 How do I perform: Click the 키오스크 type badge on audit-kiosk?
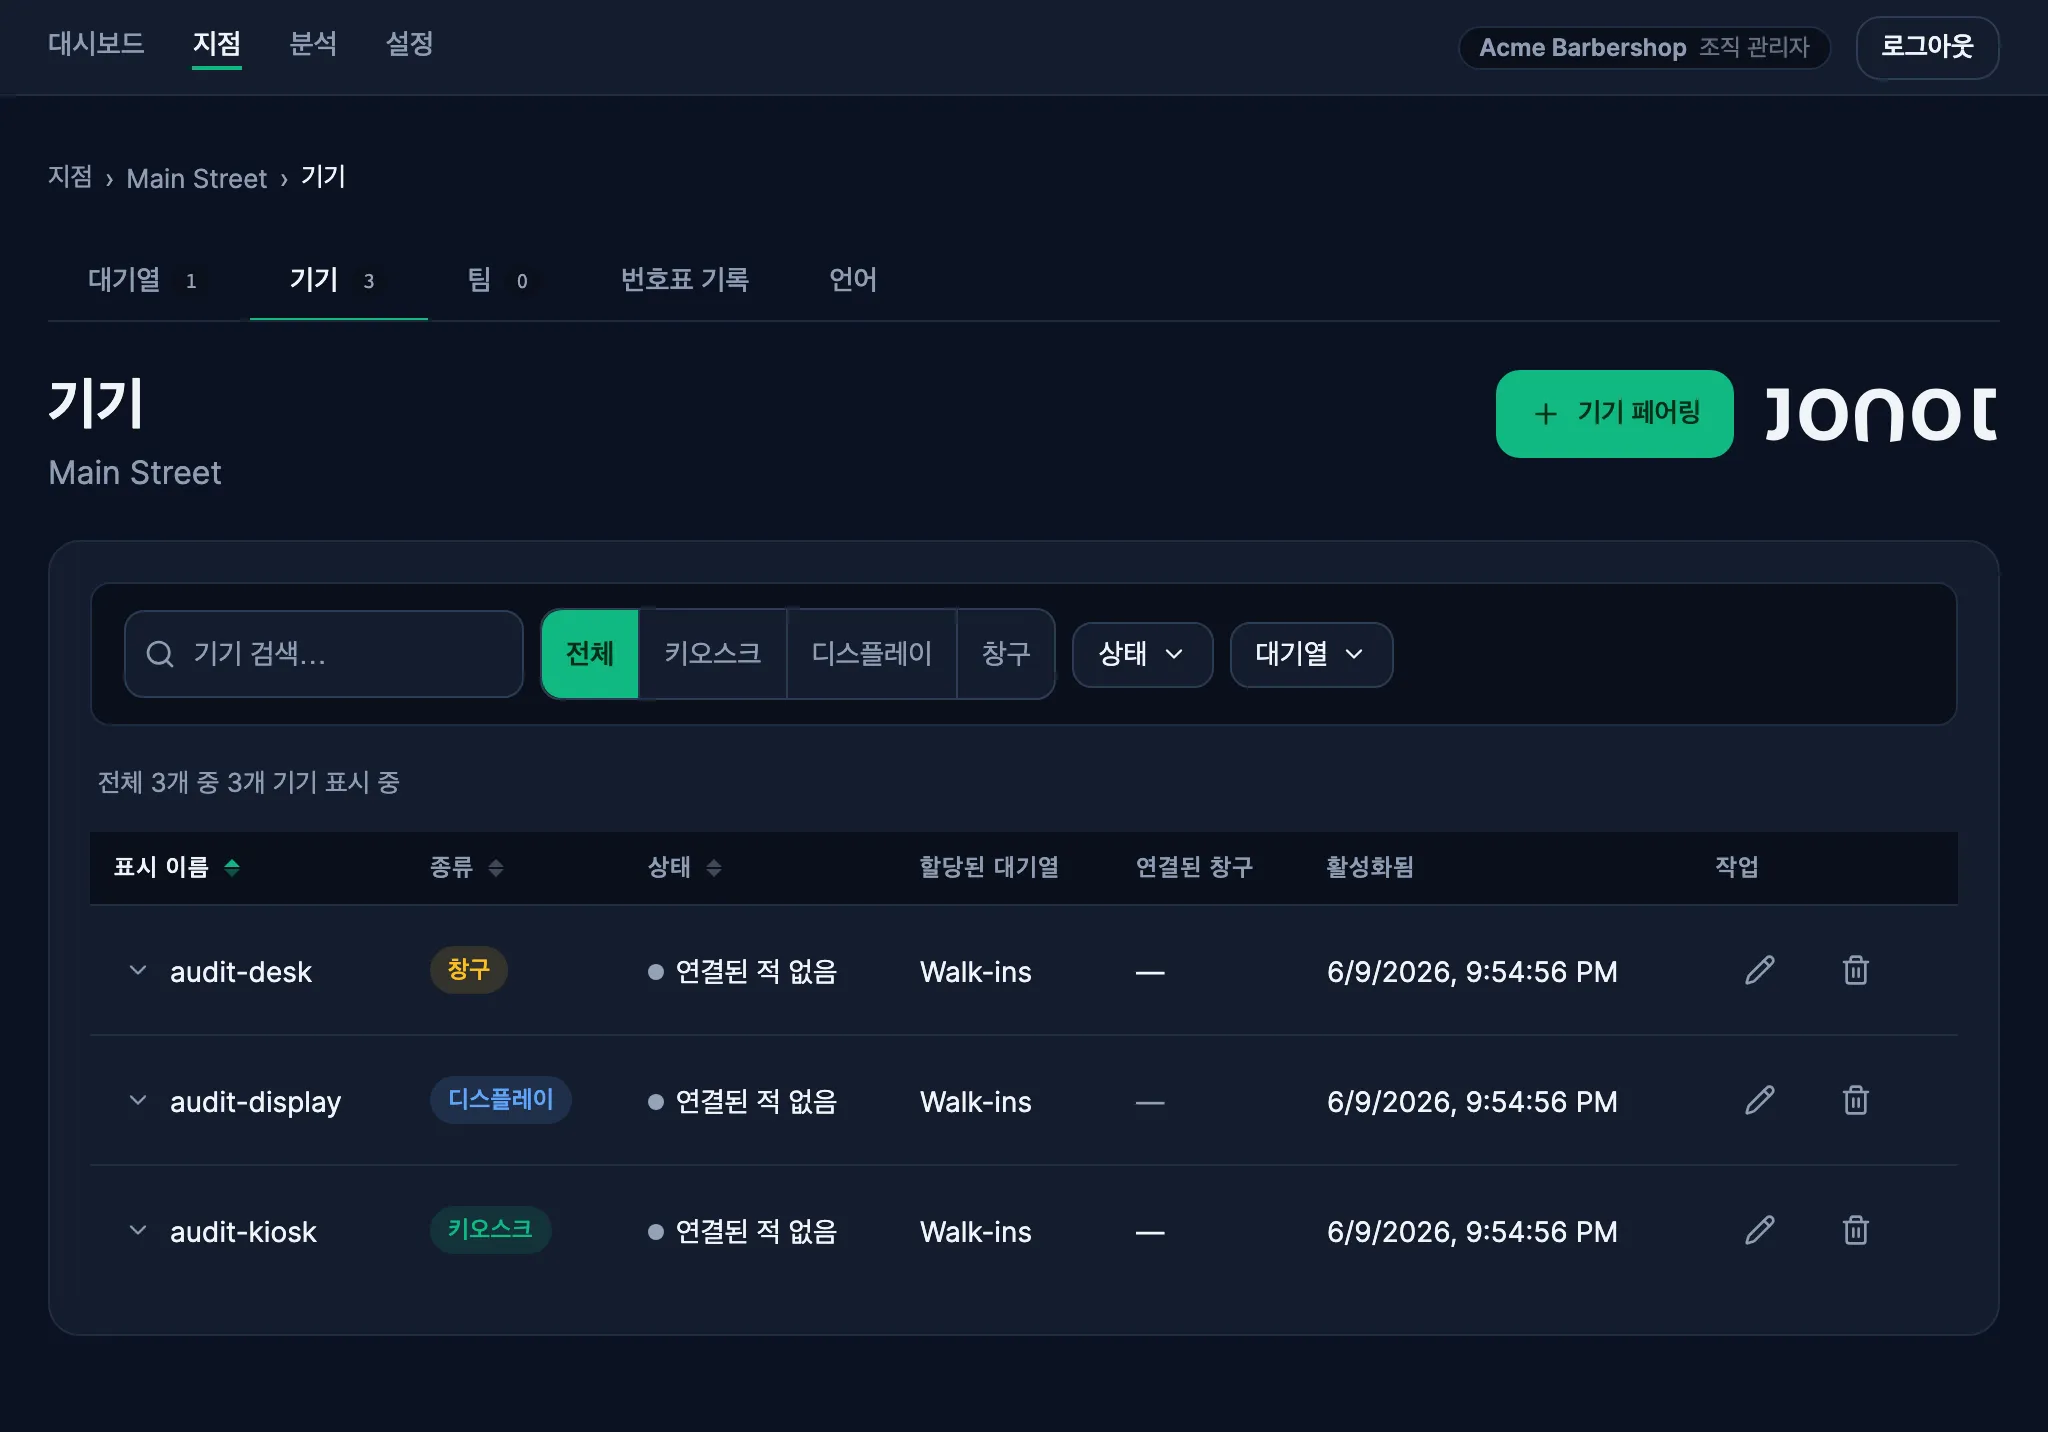click(x=490, y=1229)
